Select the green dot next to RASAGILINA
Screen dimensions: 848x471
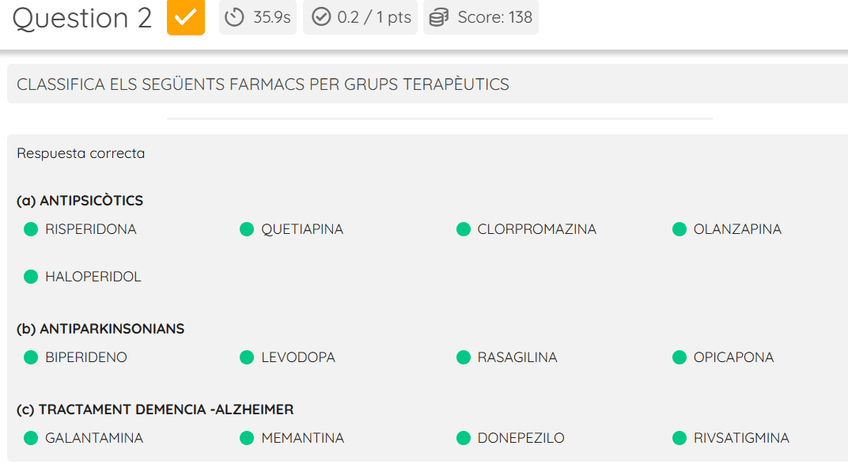pos(463,358)
